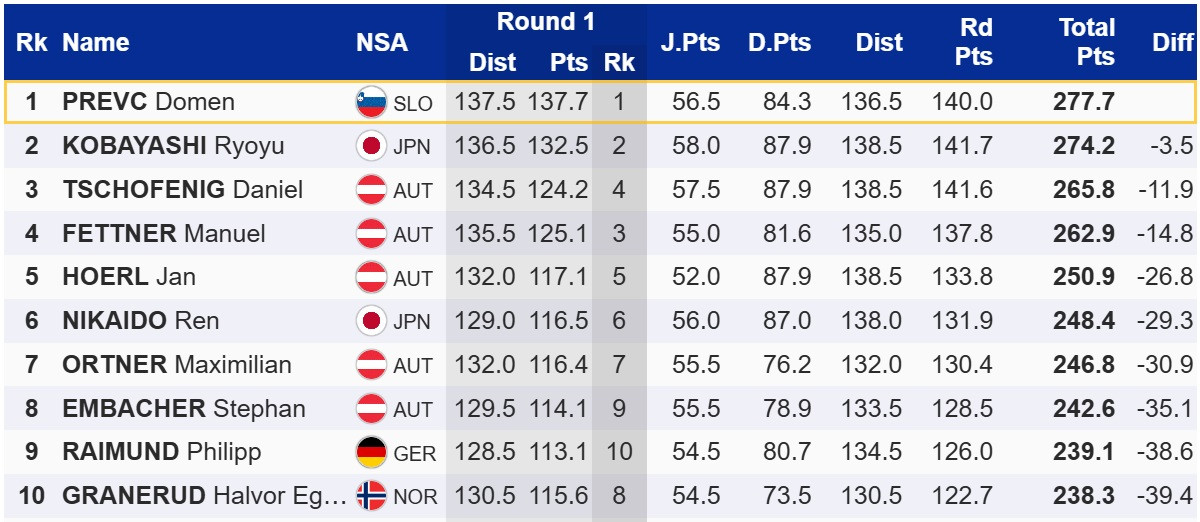Click Slovenia flag icon beside Prevc
1200x522 pixels.
pyautogui.click(x=371, y=102)
